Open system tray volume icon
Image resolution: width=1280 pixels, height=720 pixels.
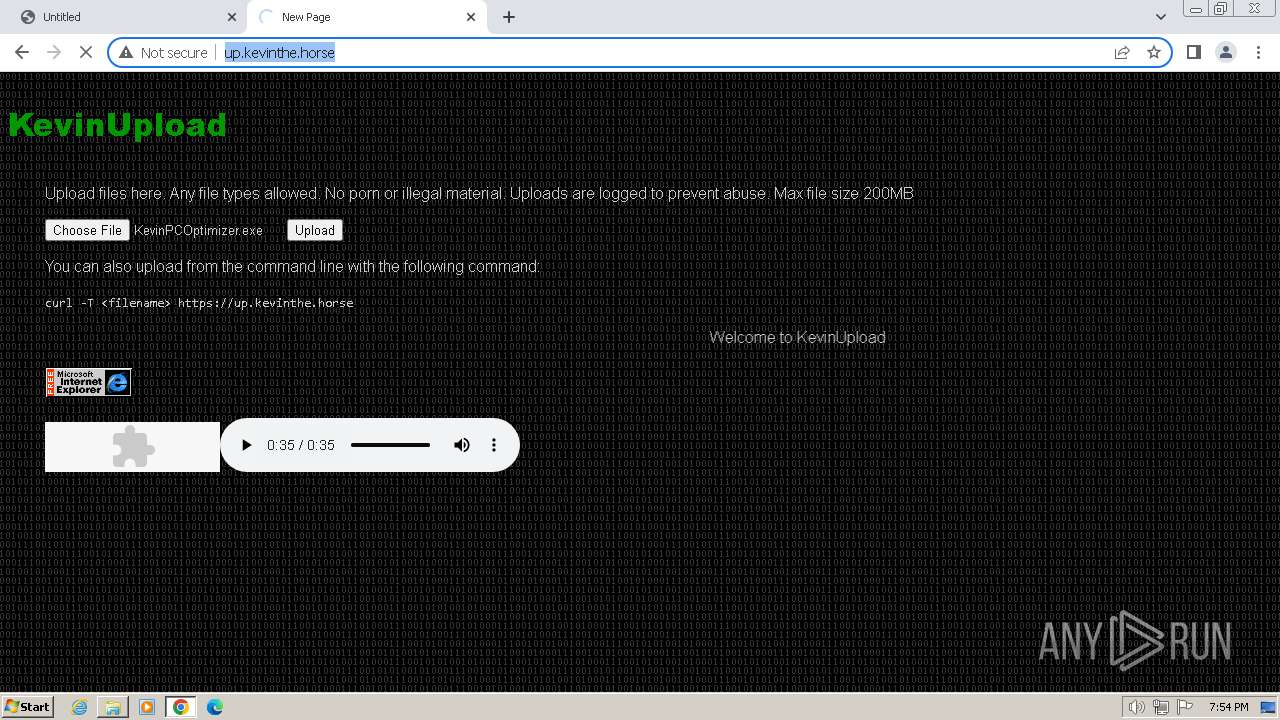coord(1136,707)
